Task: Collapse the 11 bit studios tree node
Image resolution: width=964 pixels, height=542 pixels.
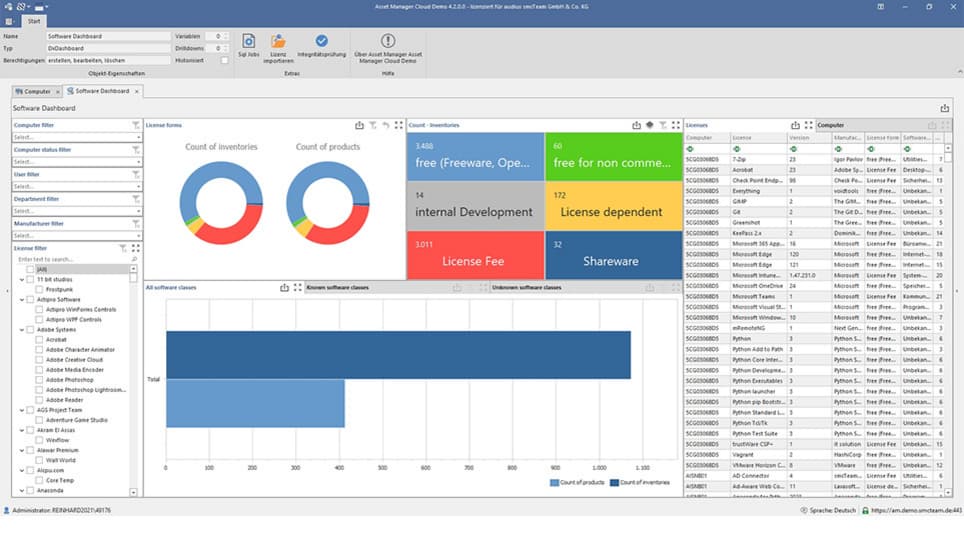Action: (x=22, y=280)
